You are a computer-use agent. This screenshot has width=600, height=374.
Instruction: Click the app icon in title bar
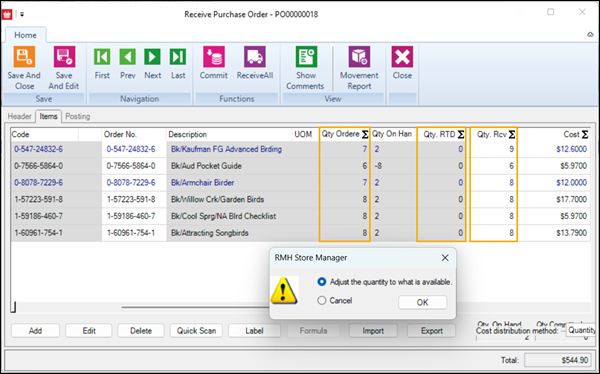point(7,15)
